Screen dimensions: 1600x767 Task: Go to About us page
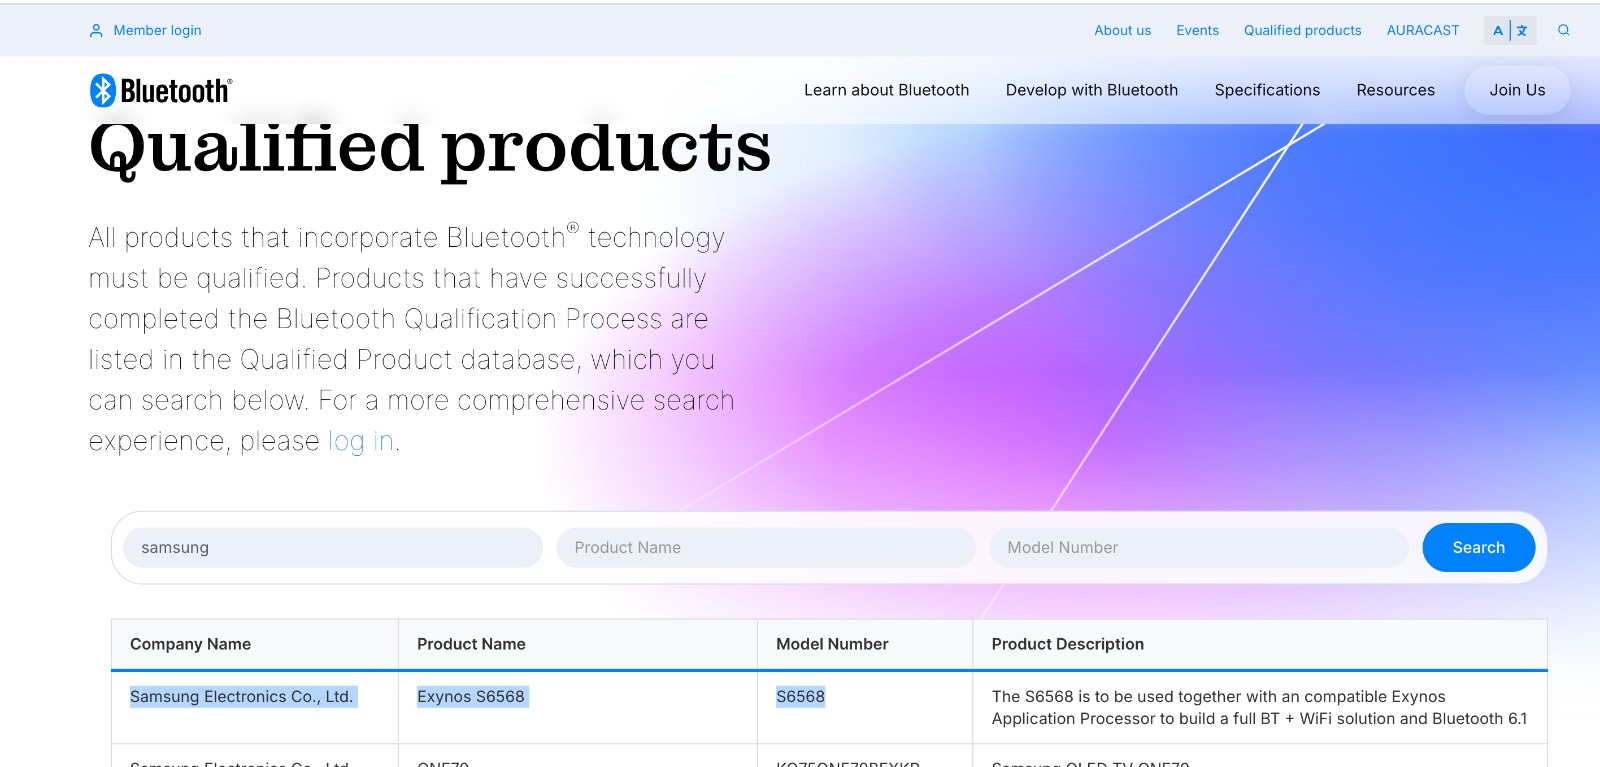click(x=1122, y=31)
